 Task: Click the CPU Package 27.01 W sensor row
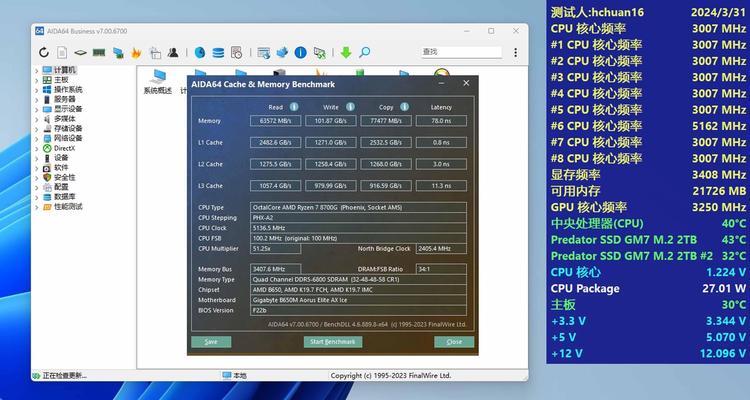click(x=648, y=289)
